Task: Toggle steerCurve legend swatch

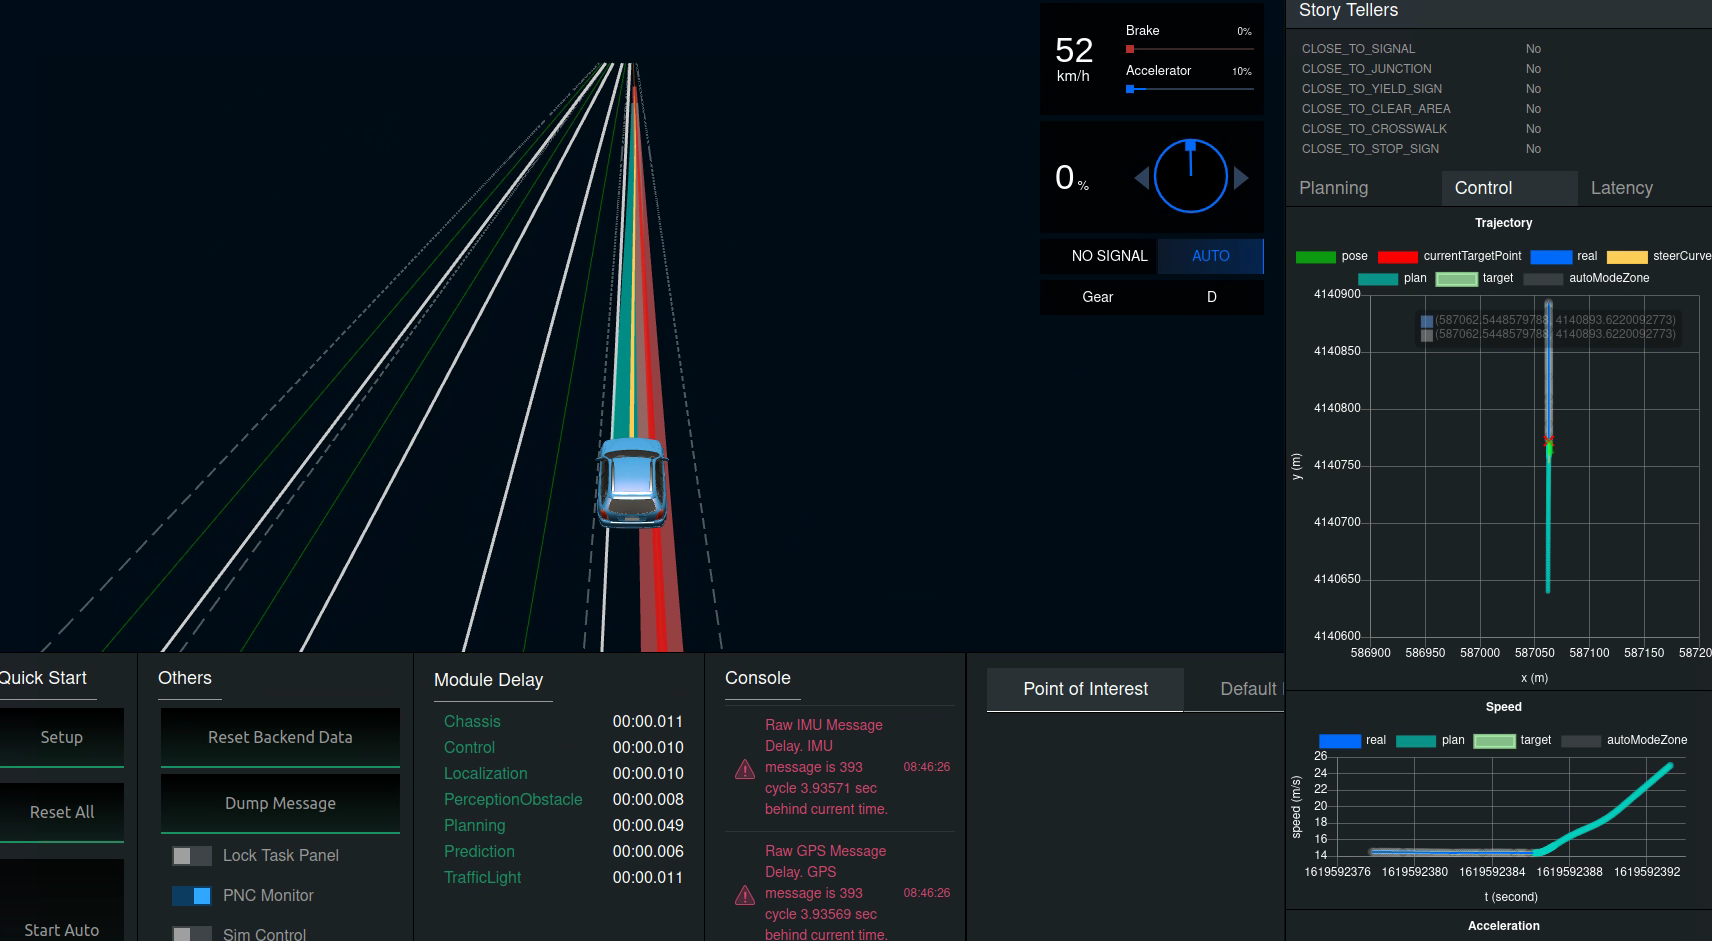Action: 1627,257
